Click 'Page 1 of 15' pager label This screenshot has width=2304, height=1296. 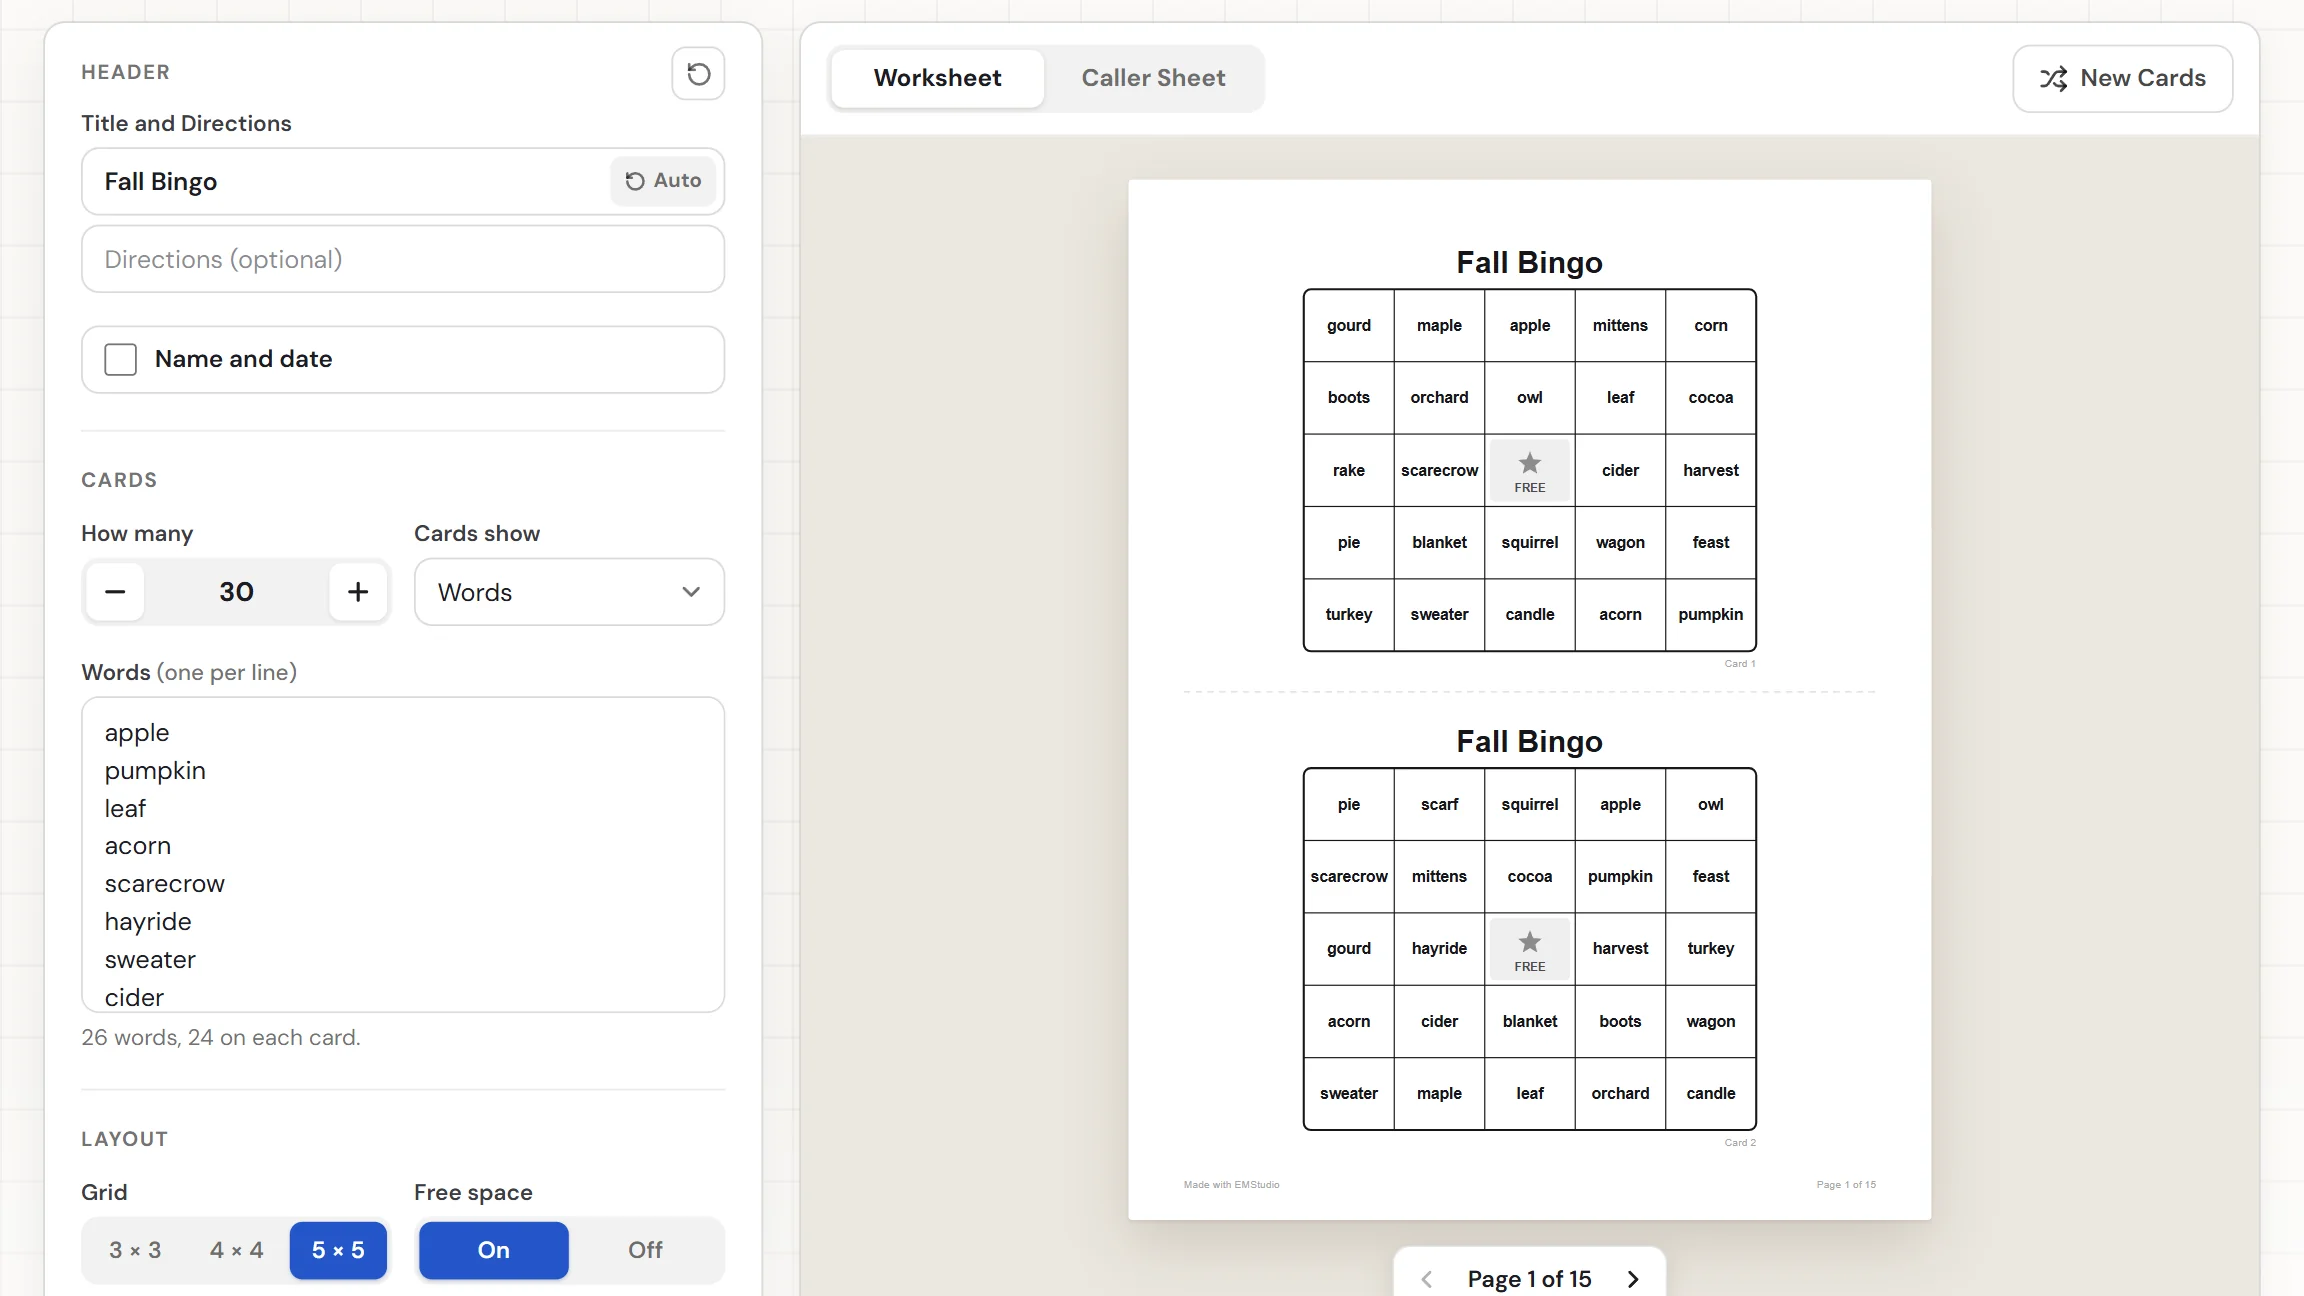coord(1530,1279)
